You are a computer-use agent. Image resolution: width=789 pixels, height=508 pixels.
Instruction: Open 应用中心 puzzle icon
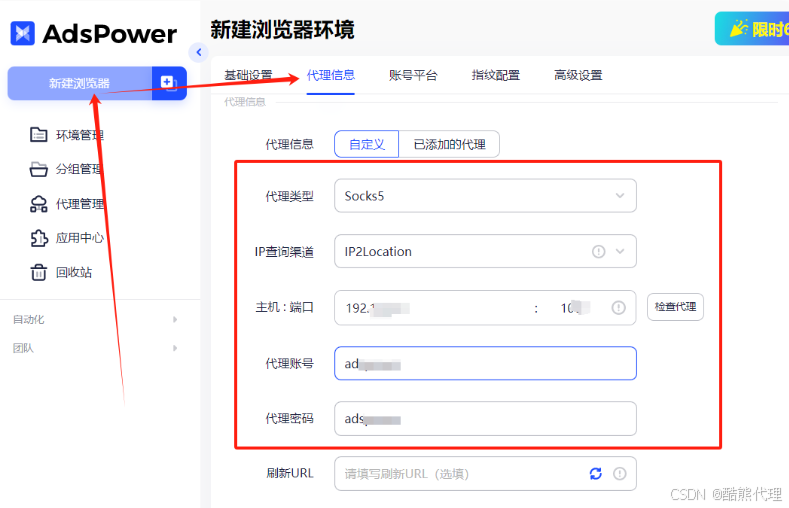pyautogui.click(x=39, y=238)
